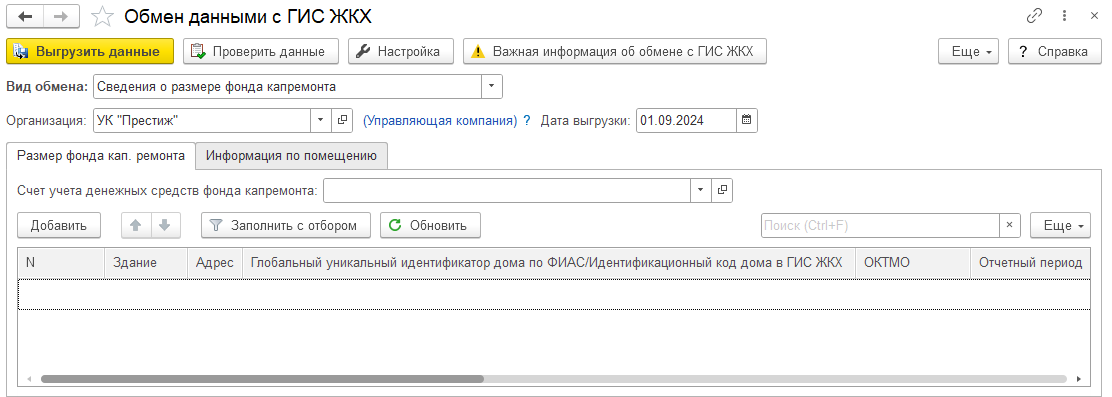The image size is (1112, 397).
Task: Click the Дата выгрузки date field
Action: [x=686, y=121]
